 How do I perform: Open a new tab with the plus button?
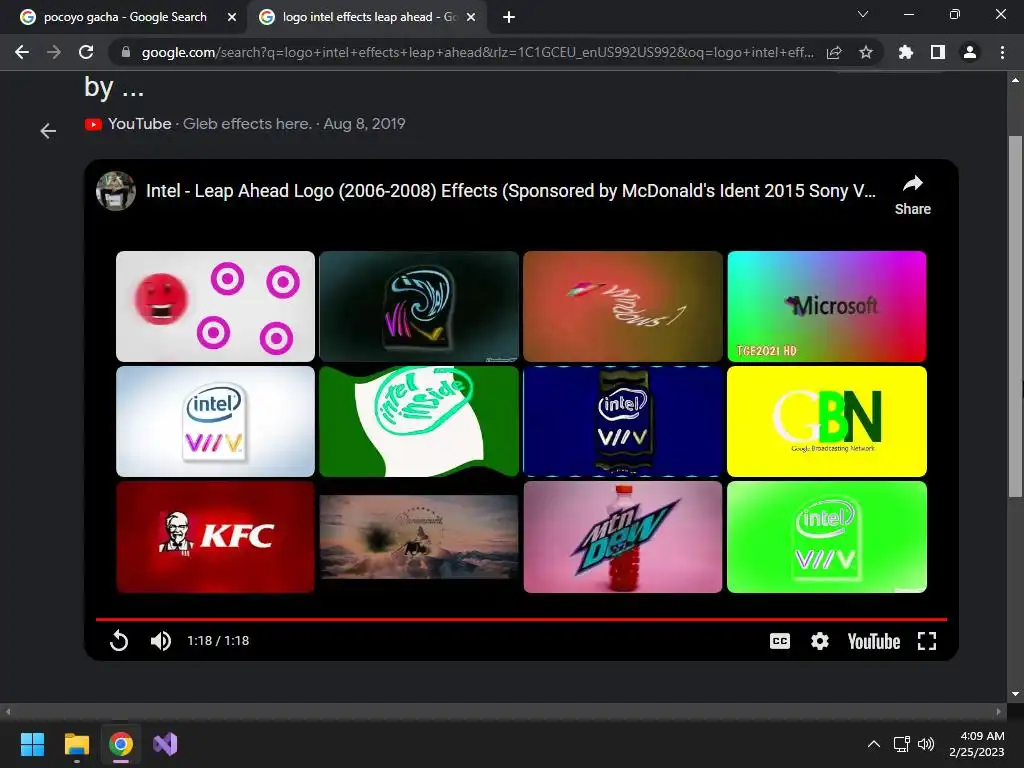click(509, 18)
